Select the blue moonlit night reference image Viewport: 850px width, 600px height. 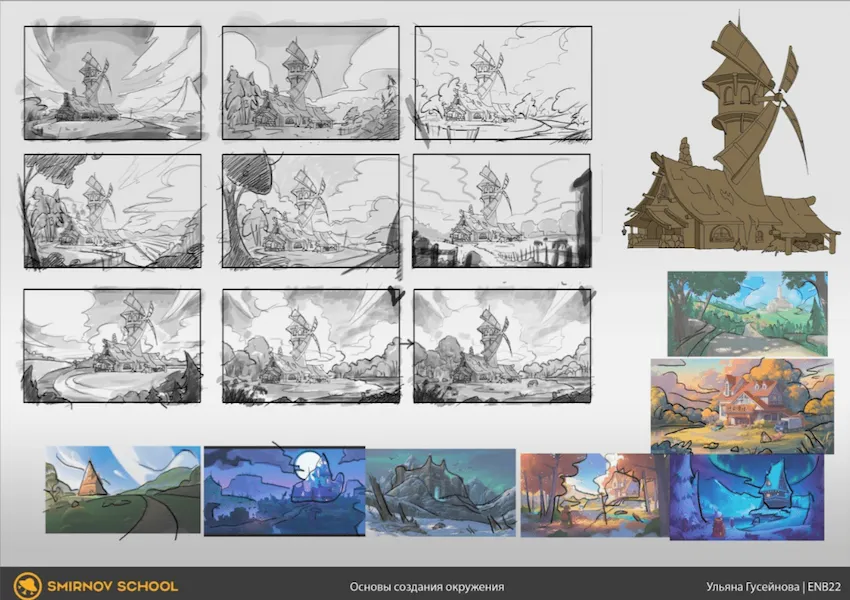click(284, 491)
